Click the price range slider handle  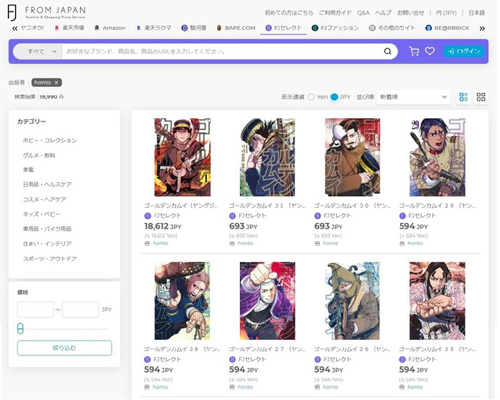point(20,329)
